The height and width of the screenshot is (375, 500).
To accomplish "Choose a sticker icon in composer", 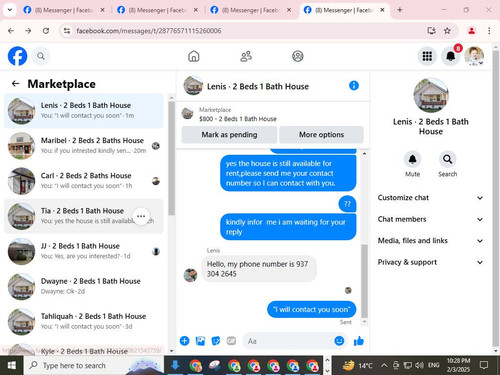I will 216,341.
